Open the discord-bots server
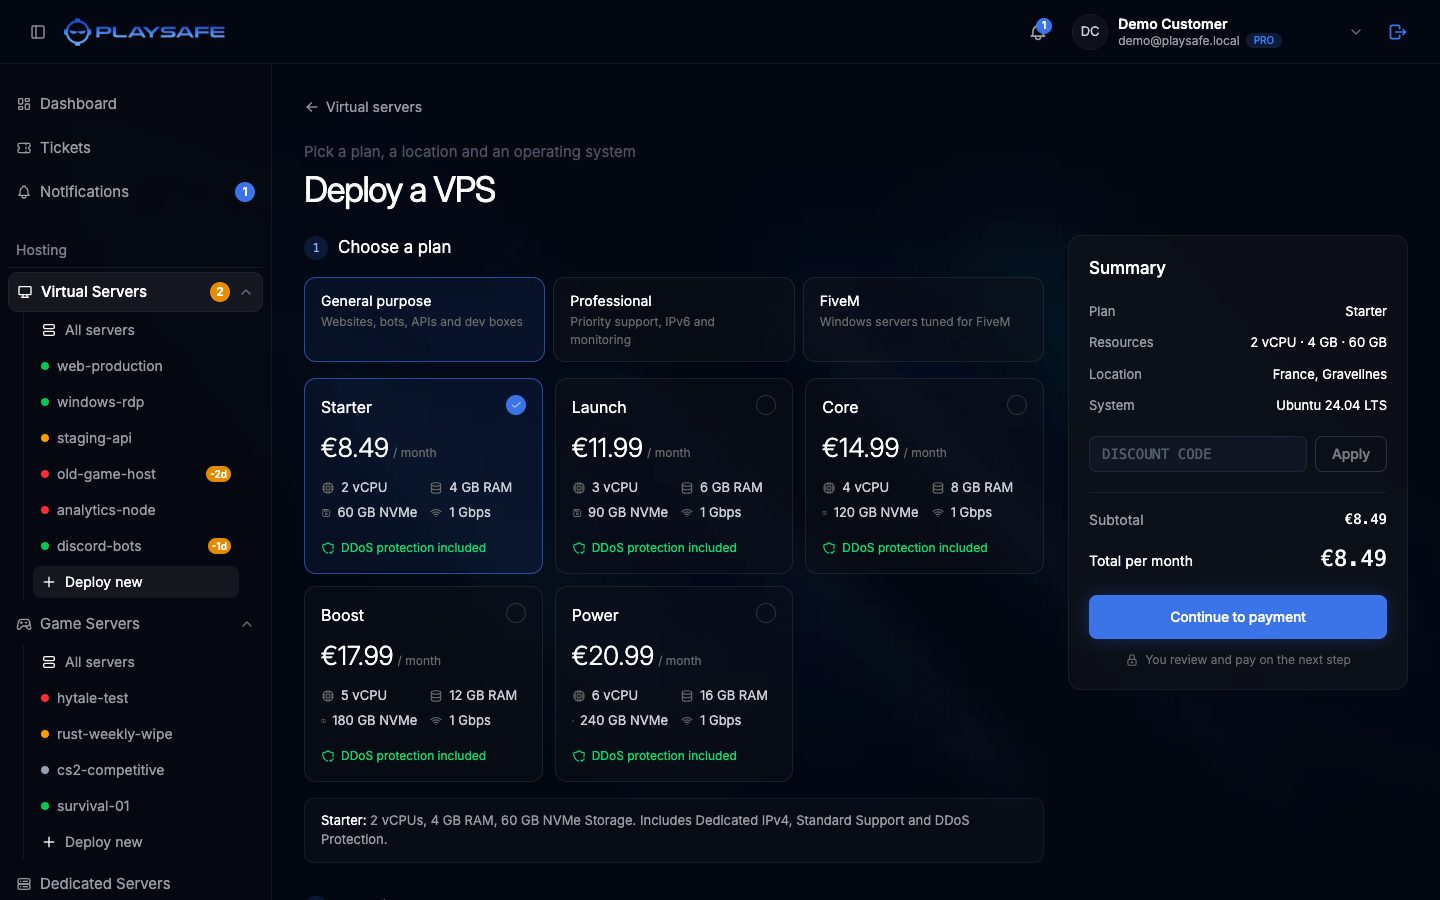Screen dimensions: 1440x900 [136, 546]
